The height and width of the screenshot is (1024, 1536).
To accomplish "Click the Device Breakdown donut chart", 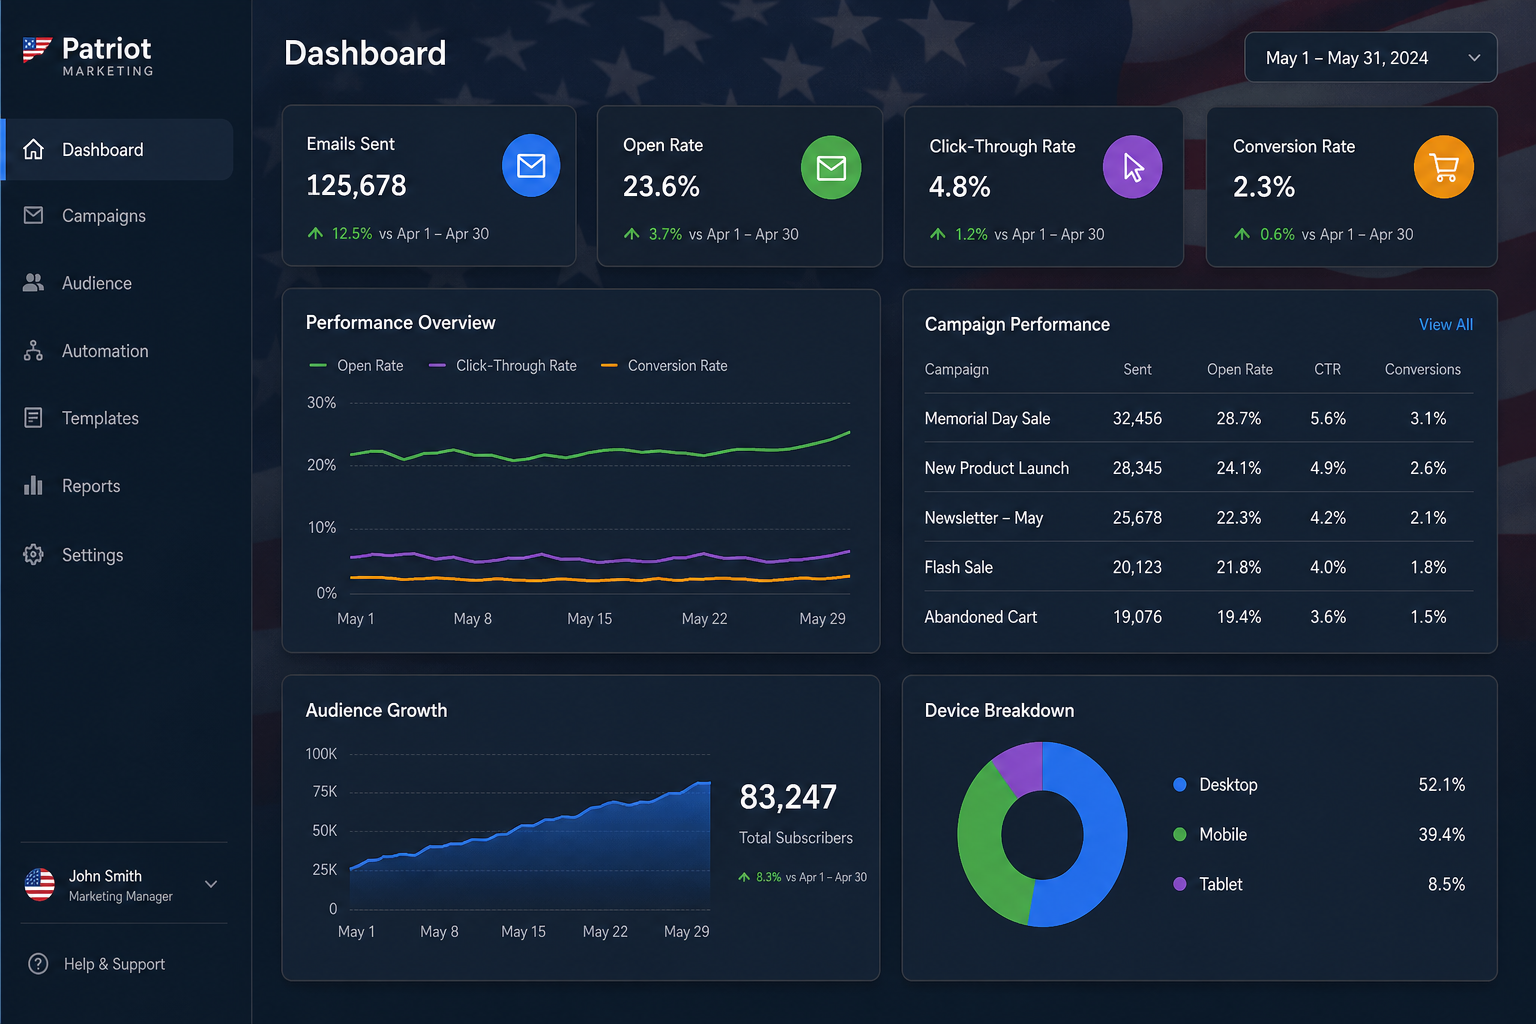I will pyautogui.click(x=1042, y=834).
